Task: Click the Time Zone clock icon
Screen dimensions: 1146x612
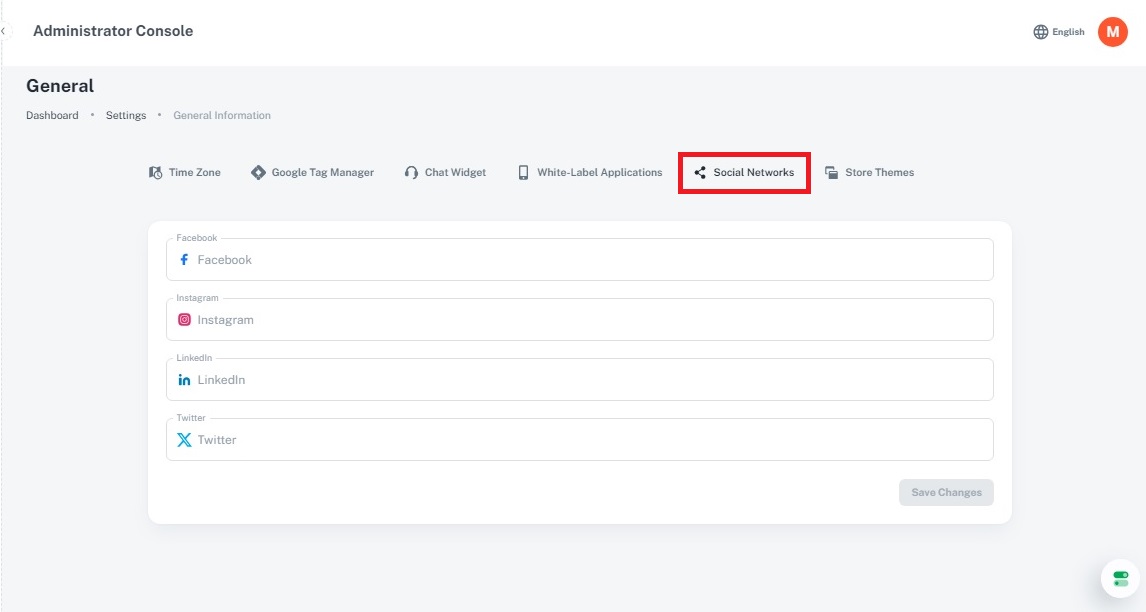Action: click(x=155, y=172)
